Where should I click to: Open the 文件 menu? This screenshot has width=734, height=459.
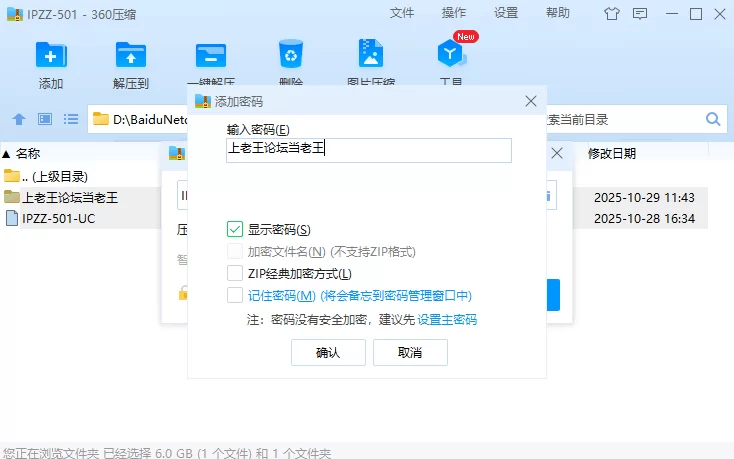pos(402,13)
